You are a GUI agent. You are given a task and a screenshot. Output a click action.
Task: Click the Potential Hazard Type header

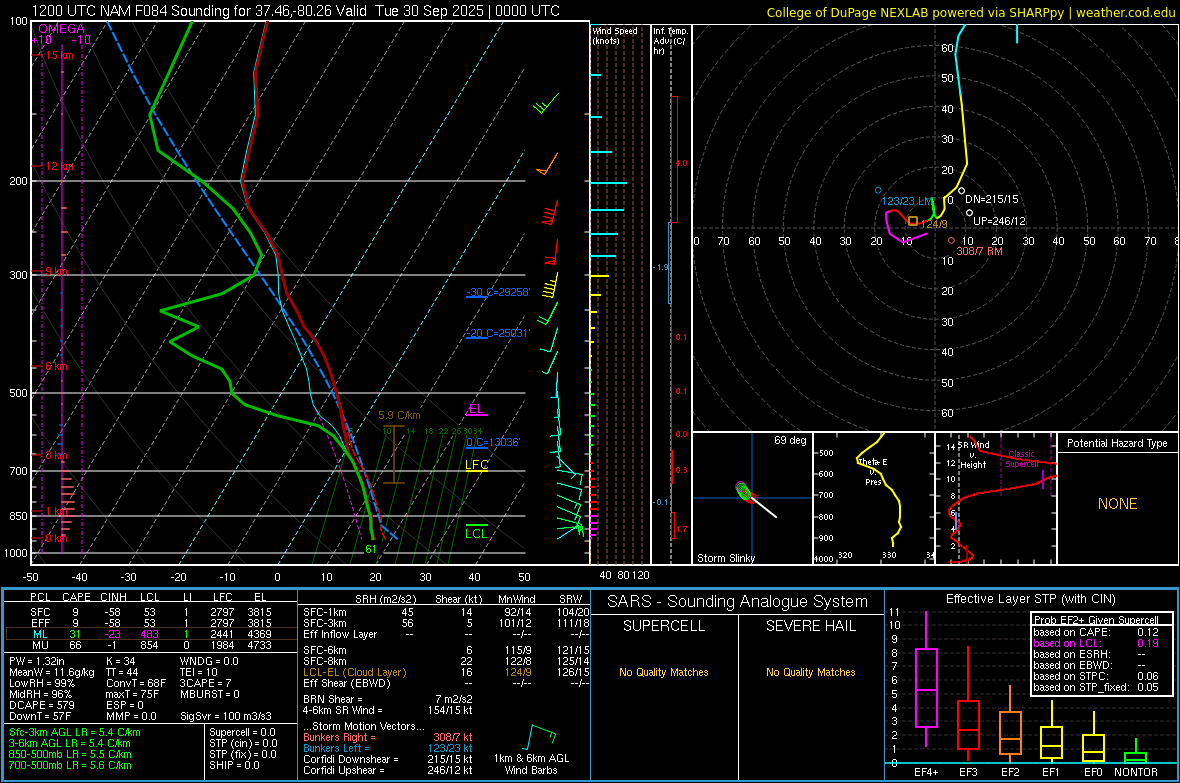coord(1117,443)
